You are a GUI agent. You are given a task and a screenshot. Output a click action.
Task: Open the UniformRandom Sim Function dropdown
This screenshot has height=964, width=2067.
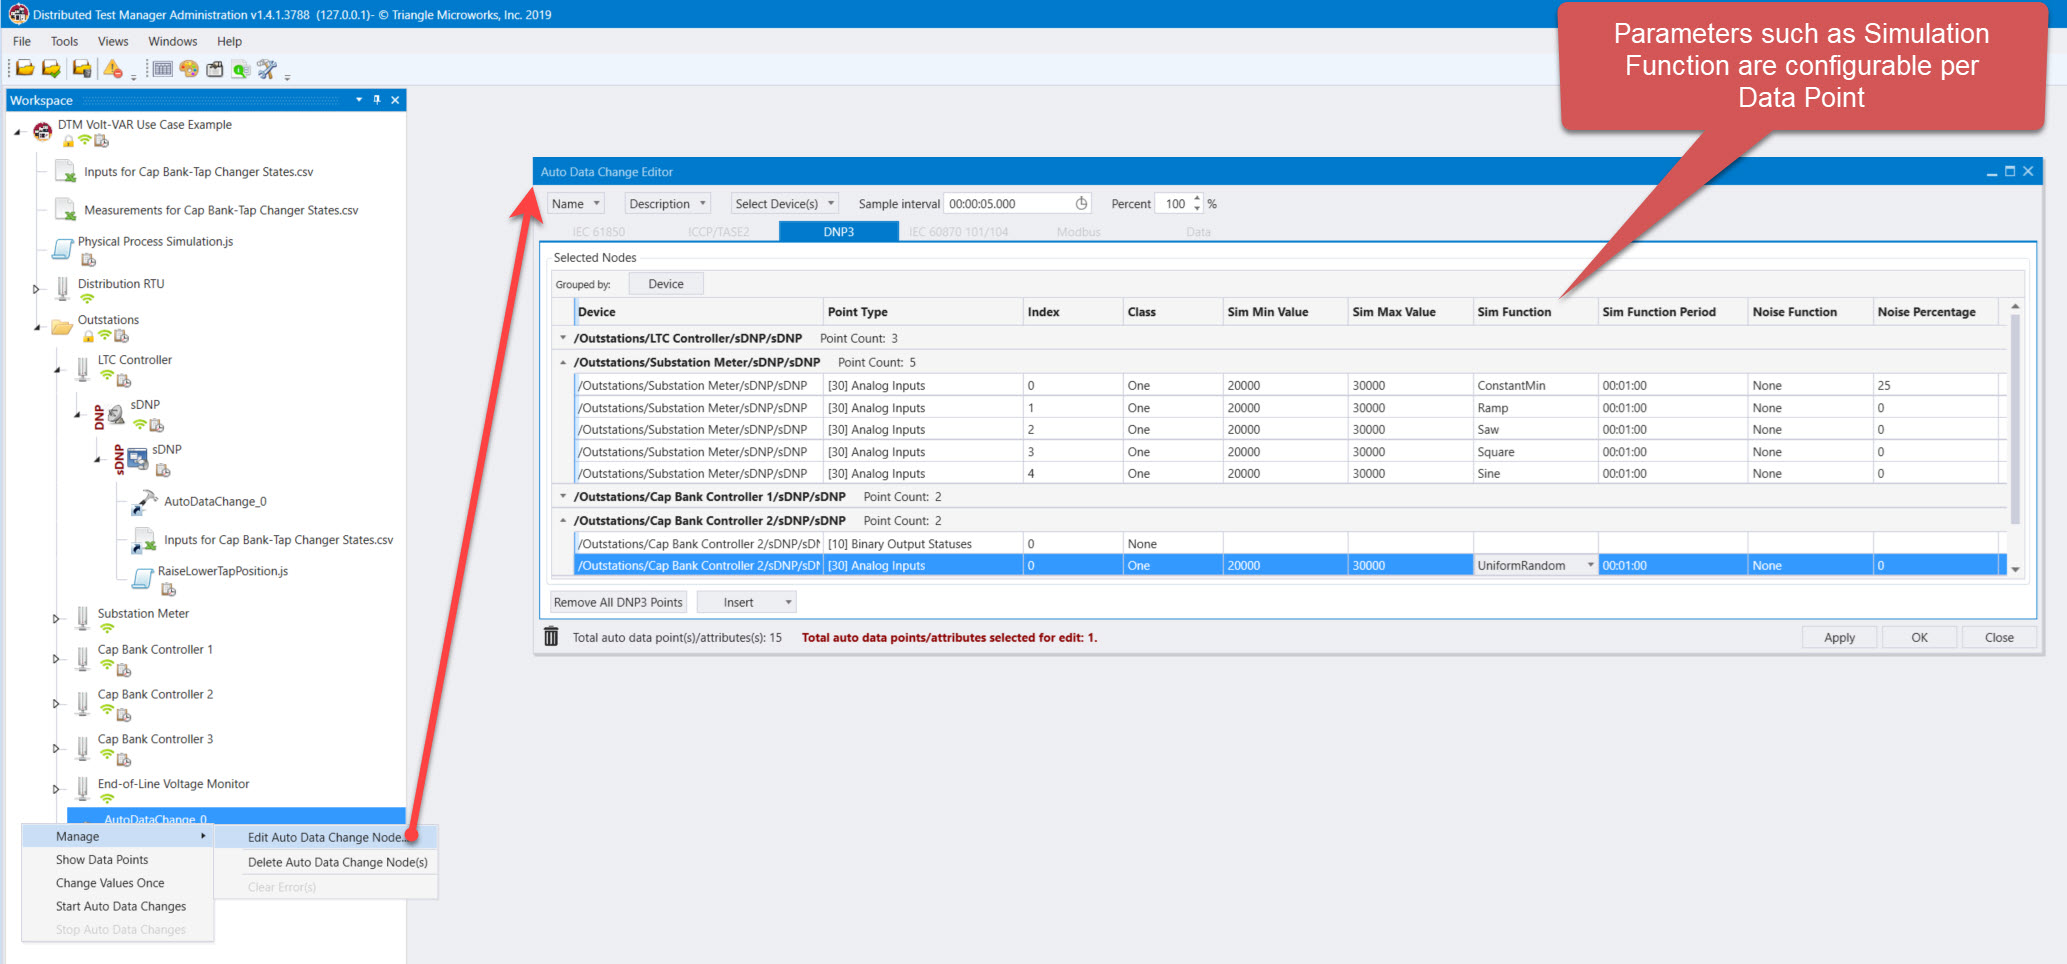coord(1590,566)
